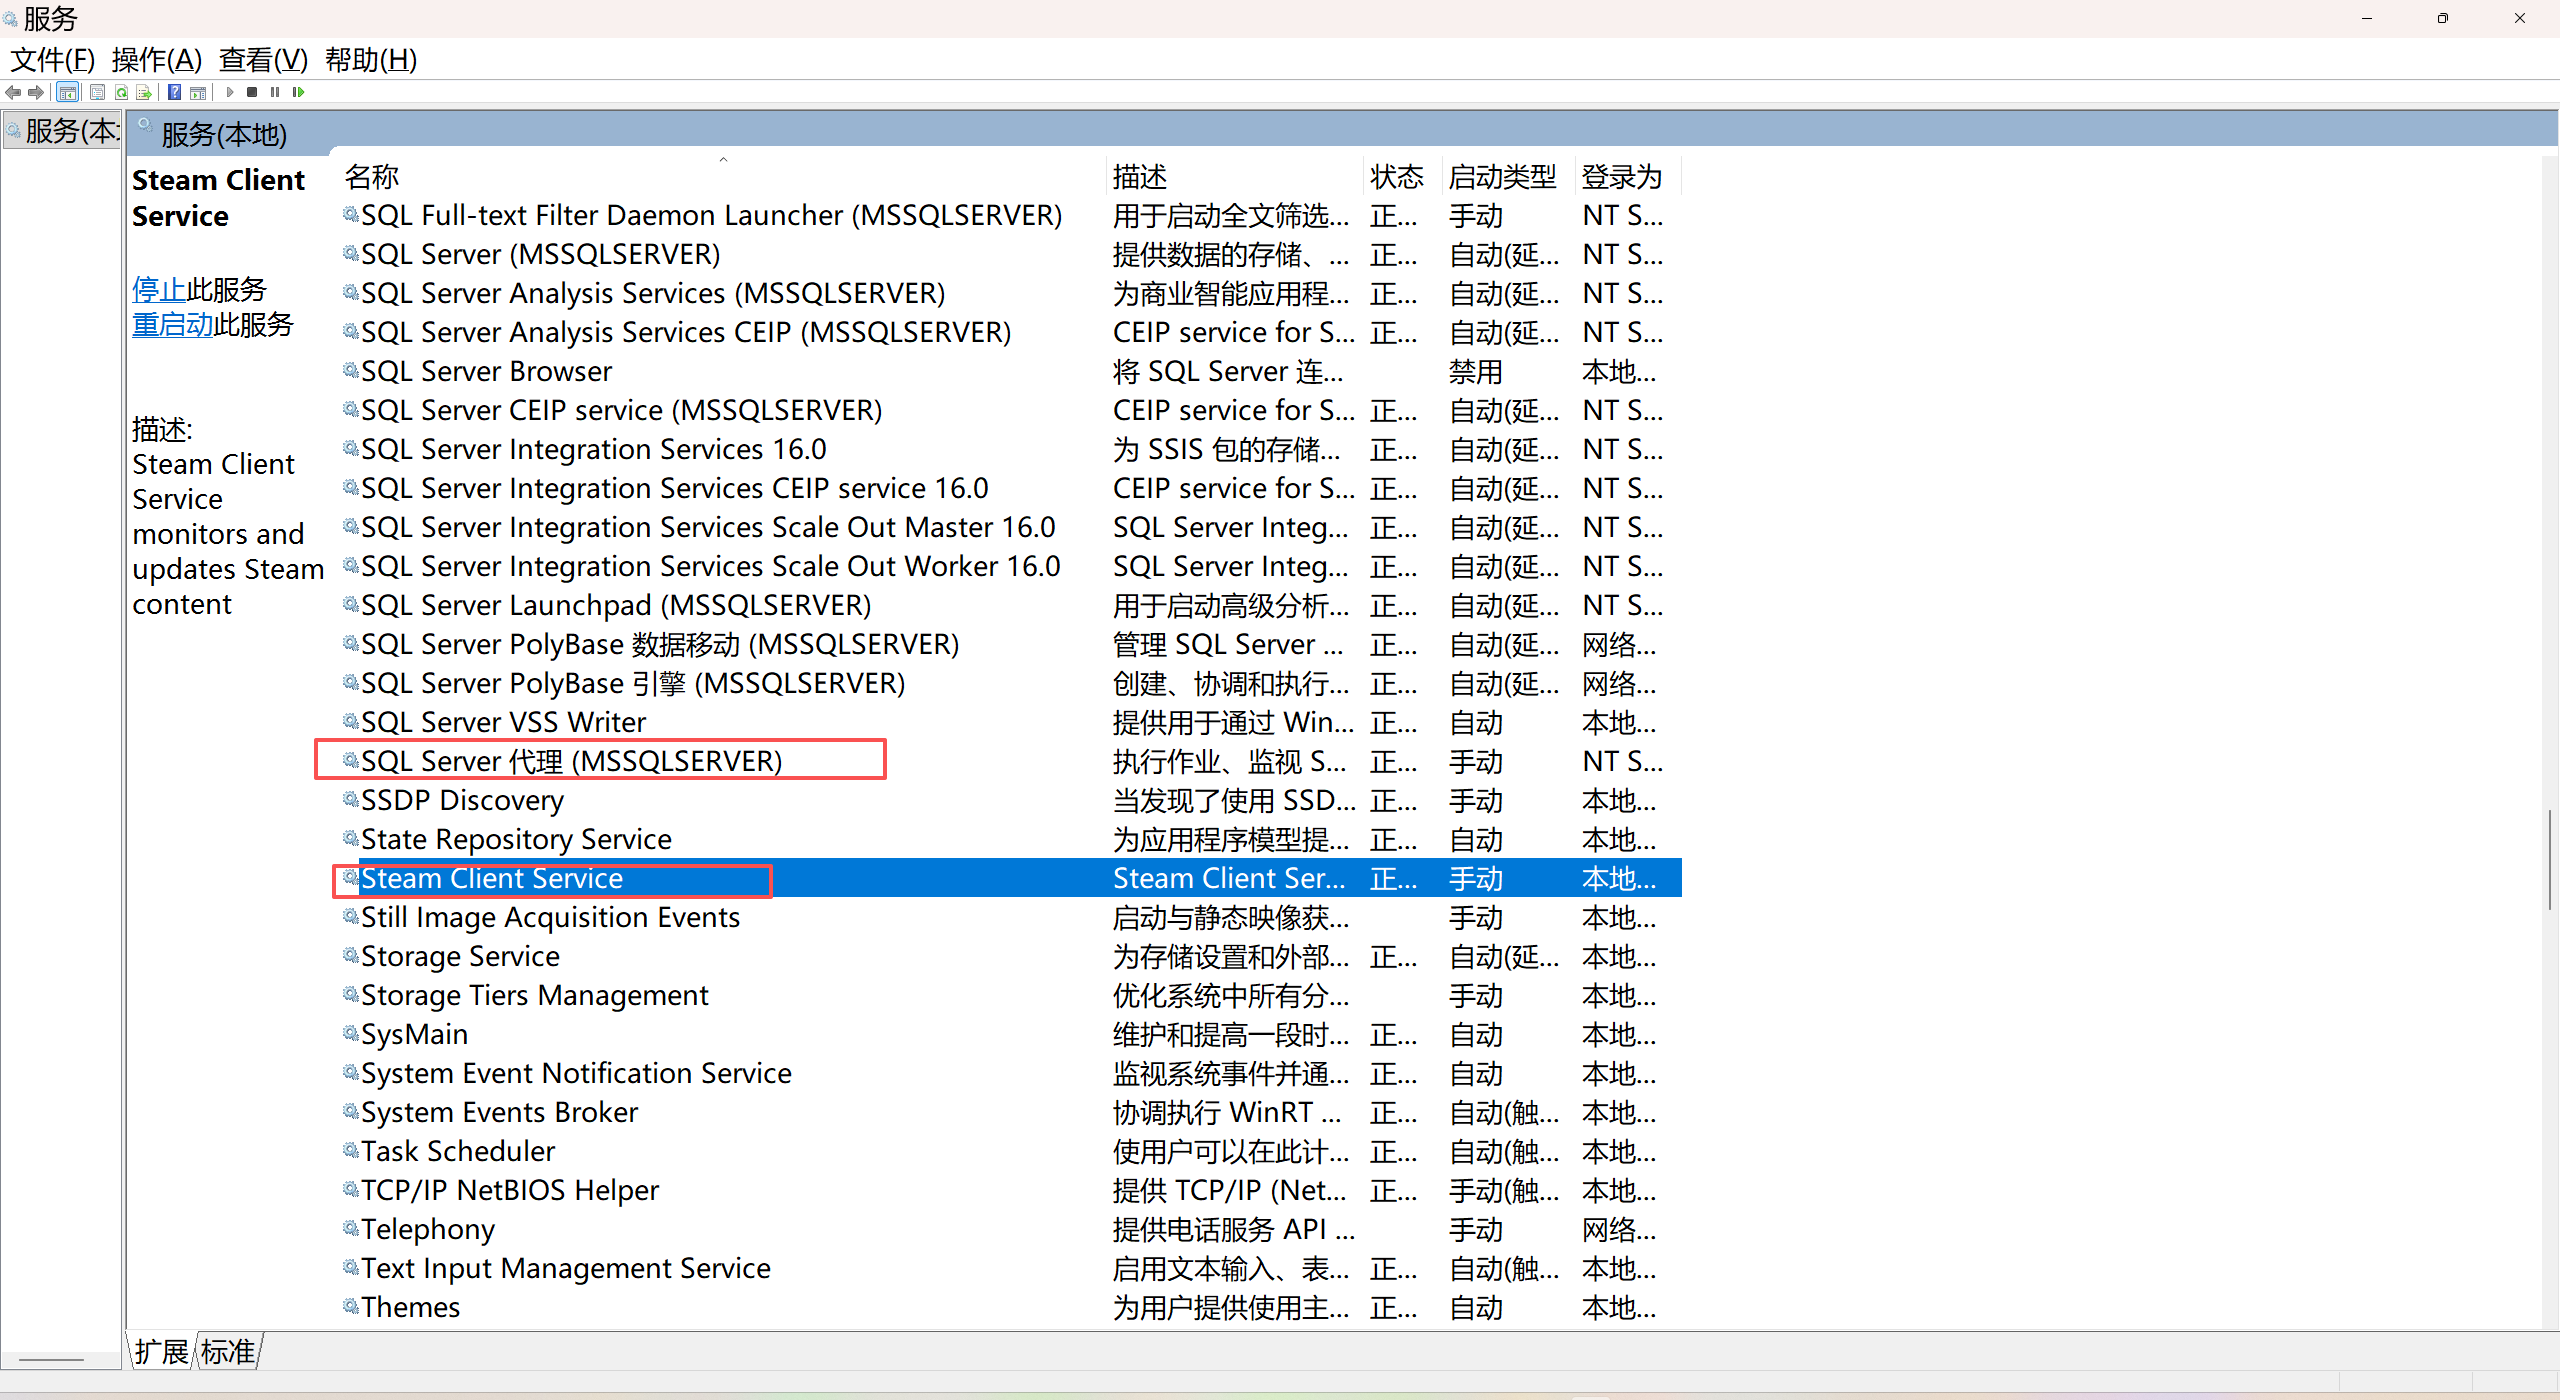Sort list by 名称 column header
Viewport: 2560px width, 1400px height.
click(x=372, y=177)
